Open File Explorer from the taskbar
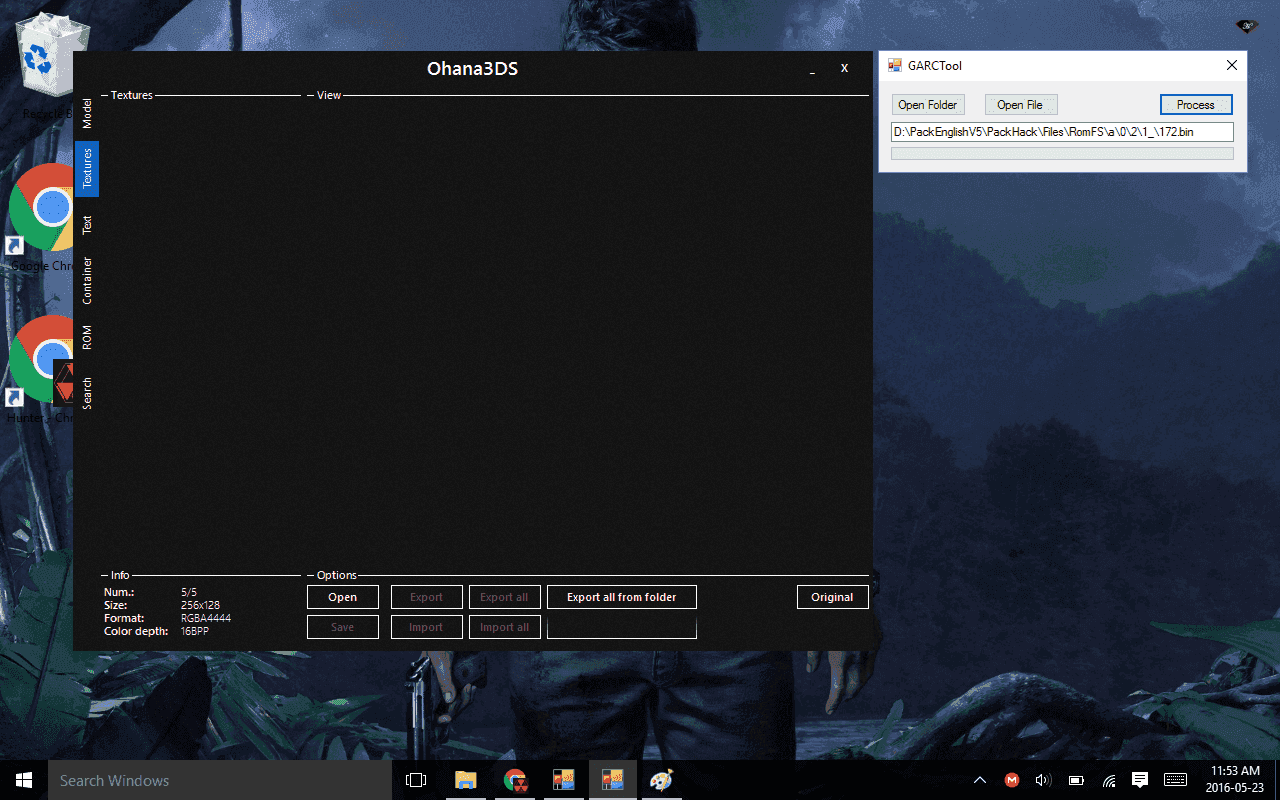 tap(466, 780)
